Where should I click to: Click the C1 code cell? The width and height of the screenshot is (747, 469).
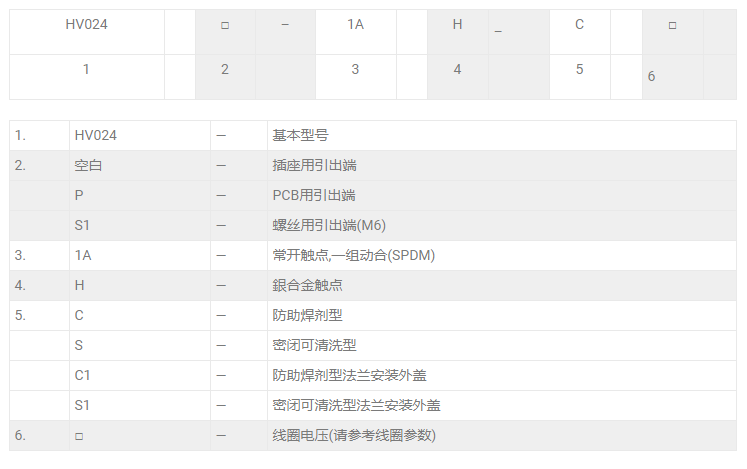[x=83, y=375]
